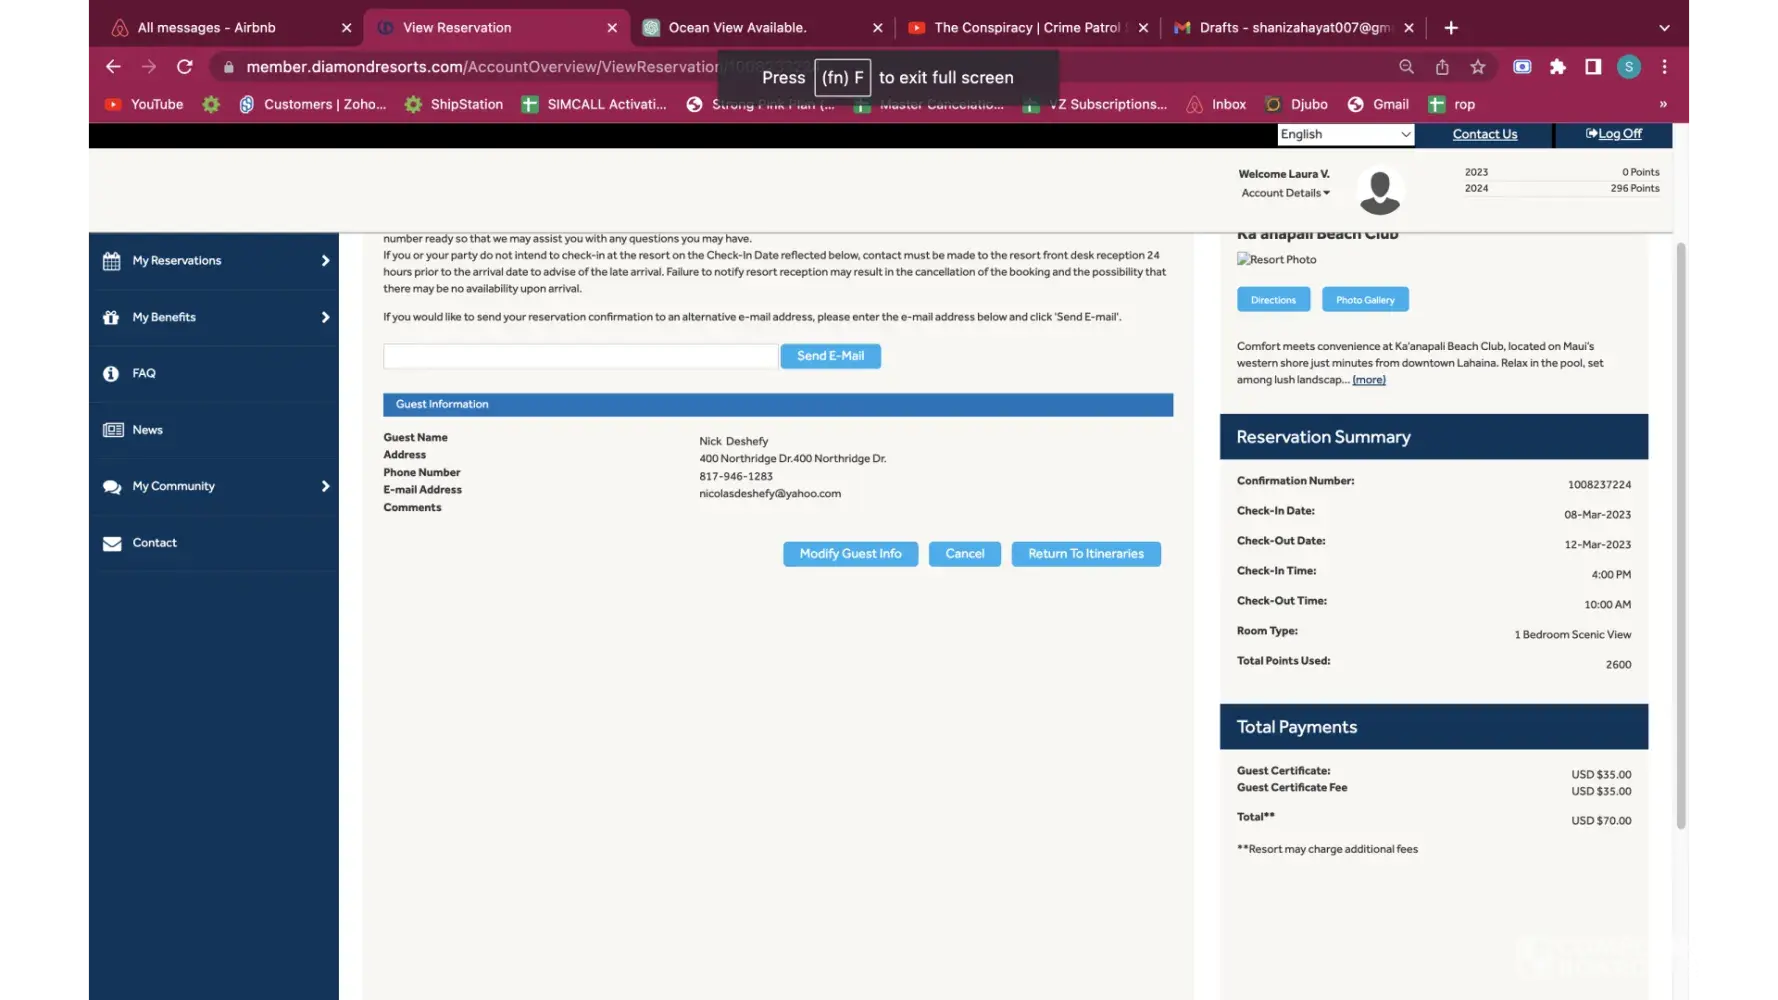Expand the Account Details dropdown
Screen dimensions: 1778x1000
tap(1285, 193)
